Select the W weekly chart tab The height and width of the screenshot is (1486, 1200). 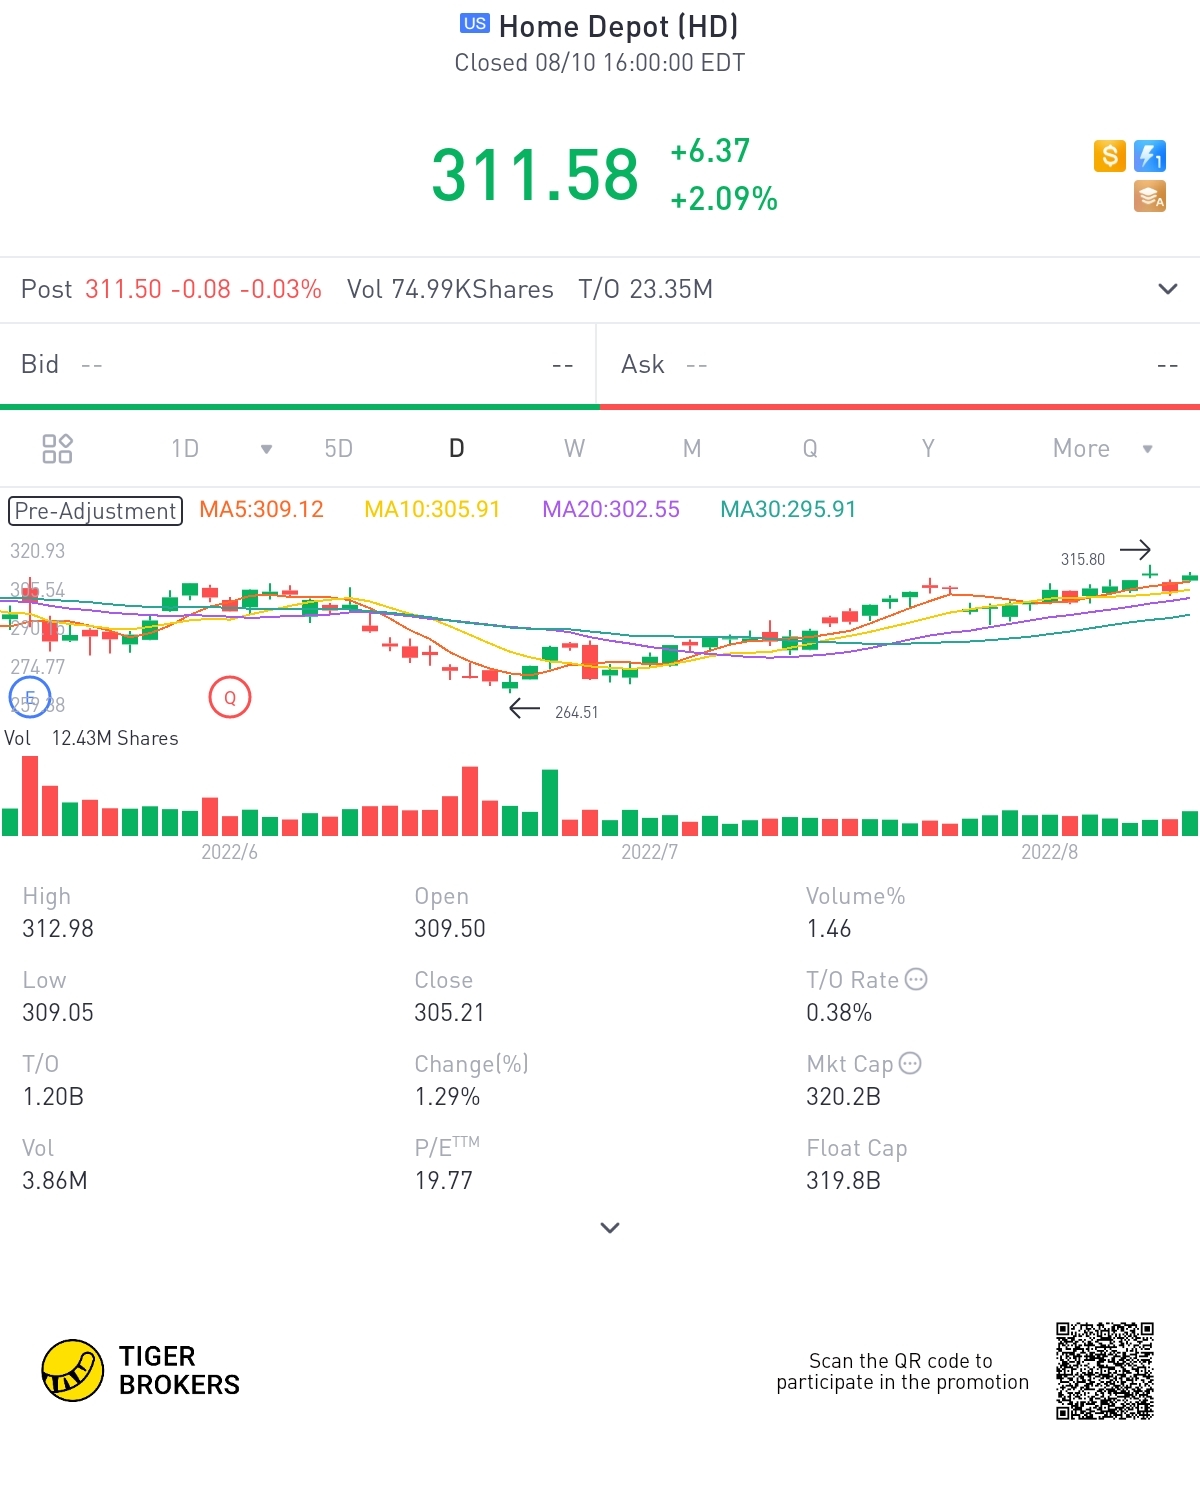(x=574, y=448)
